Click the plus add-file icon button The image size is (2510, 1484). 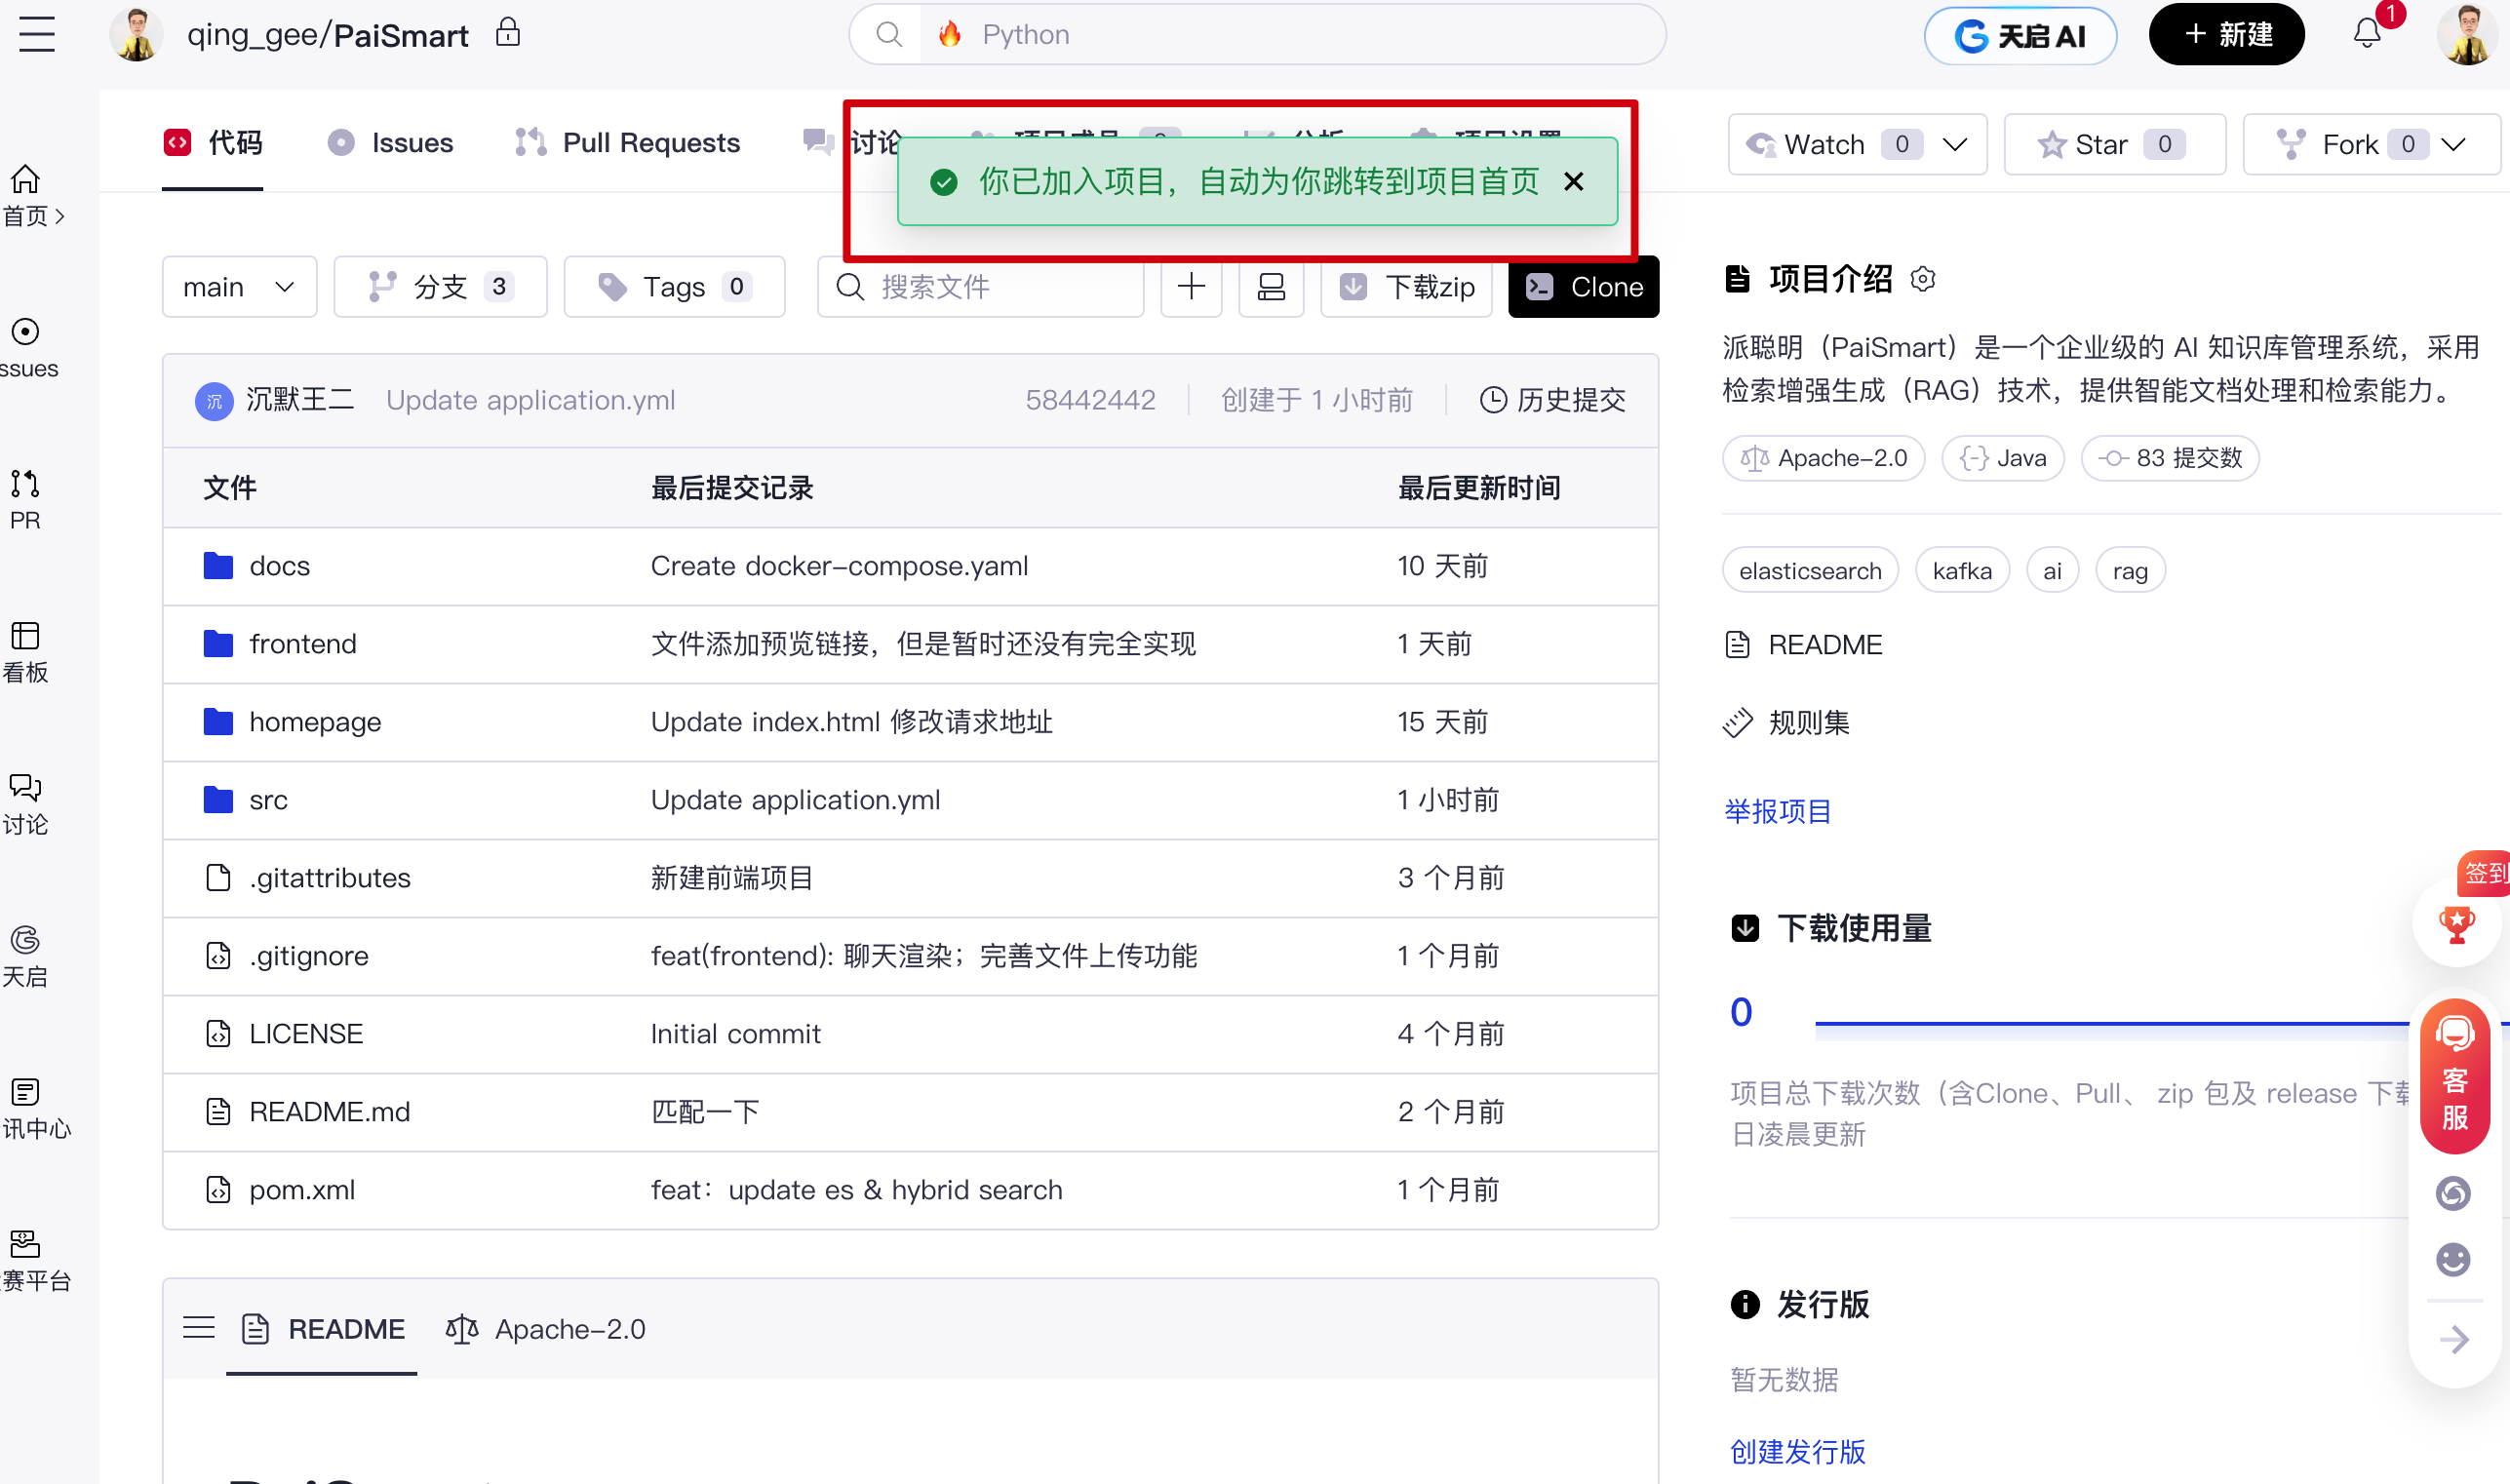1190,287
